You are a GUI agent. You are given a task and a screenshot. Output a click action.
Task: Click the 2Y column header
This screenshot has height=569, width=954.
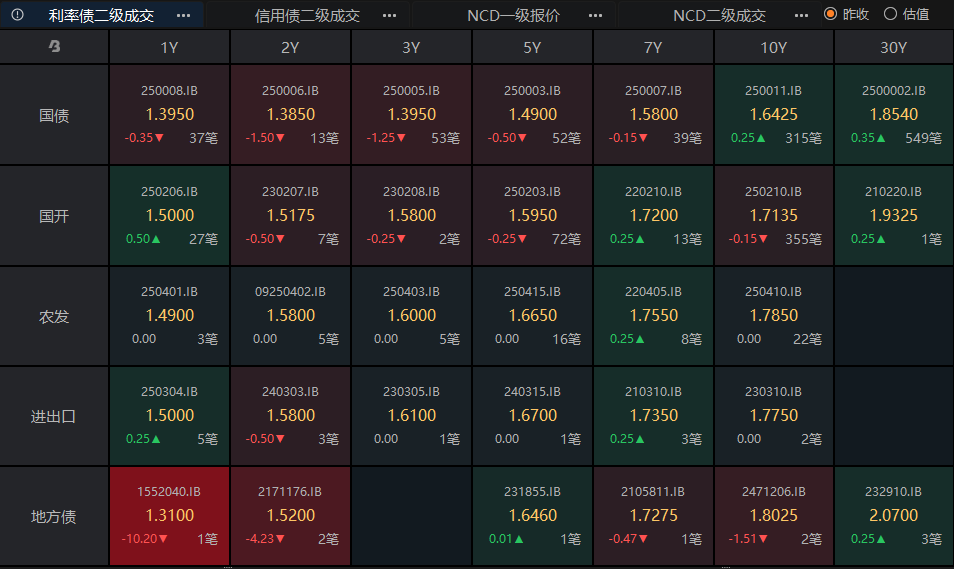pos(290,47)
